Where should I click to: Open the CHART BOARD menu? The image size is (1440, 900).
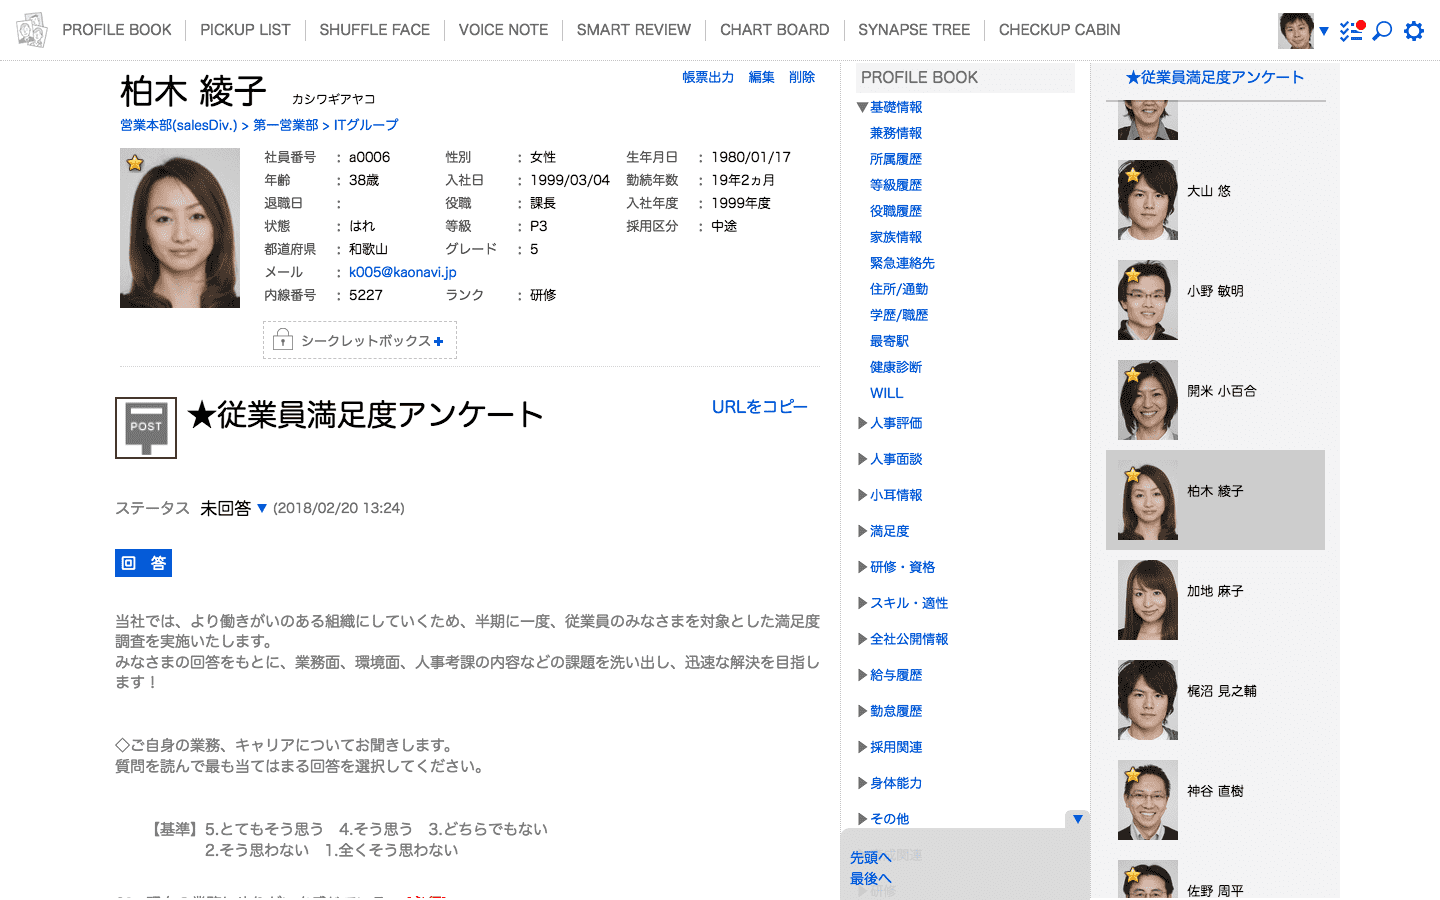tap(775, 30)
